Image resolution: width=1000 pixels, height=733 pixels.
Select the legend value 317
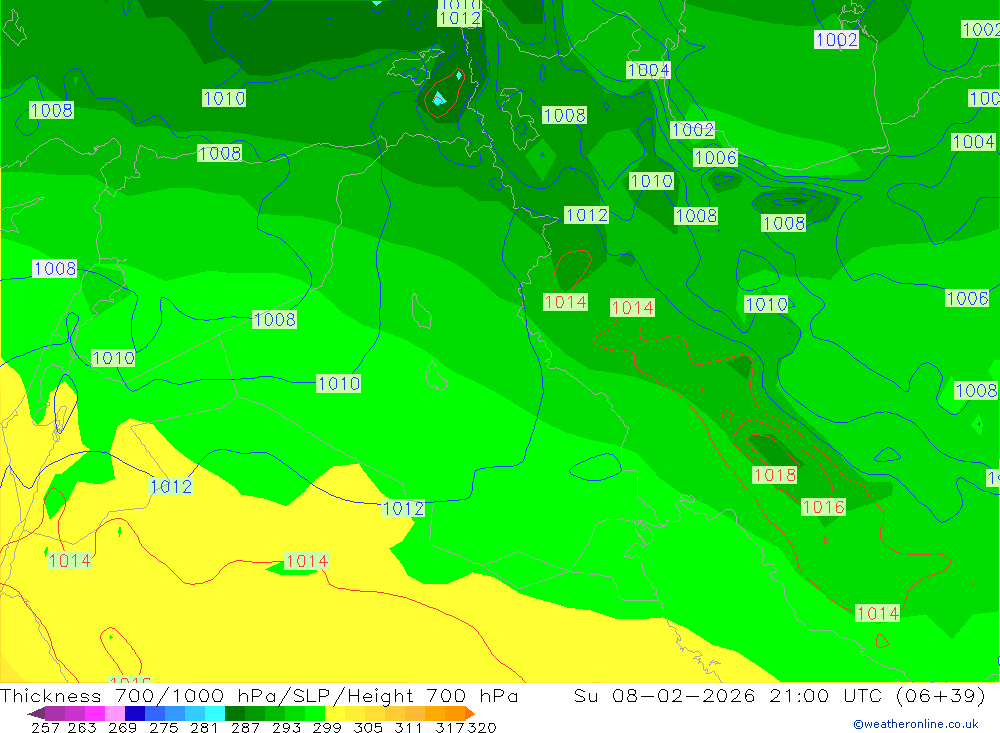[450, 727]
